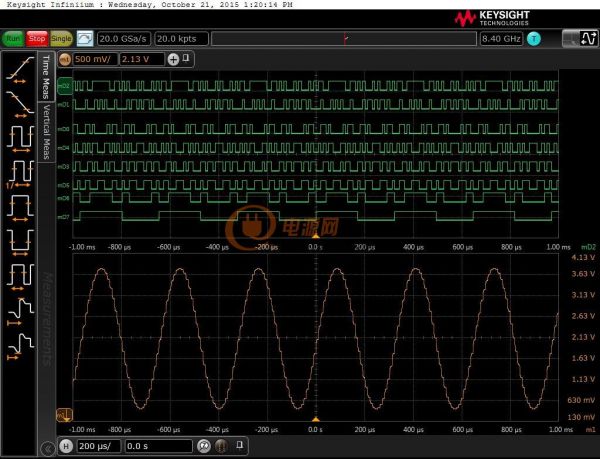Edit the 2.13 V vertical offset field
This screenshot has width=600, height=459.
click(142, 59)
